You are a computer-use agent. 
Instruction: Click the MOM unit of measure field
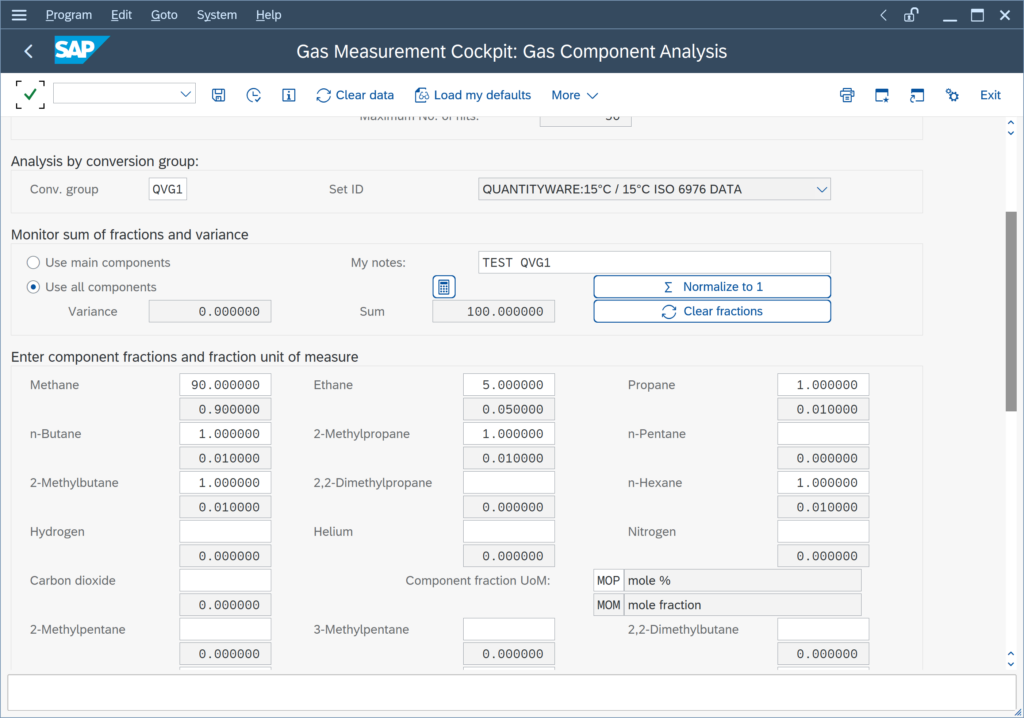click(x=609, y=605)
